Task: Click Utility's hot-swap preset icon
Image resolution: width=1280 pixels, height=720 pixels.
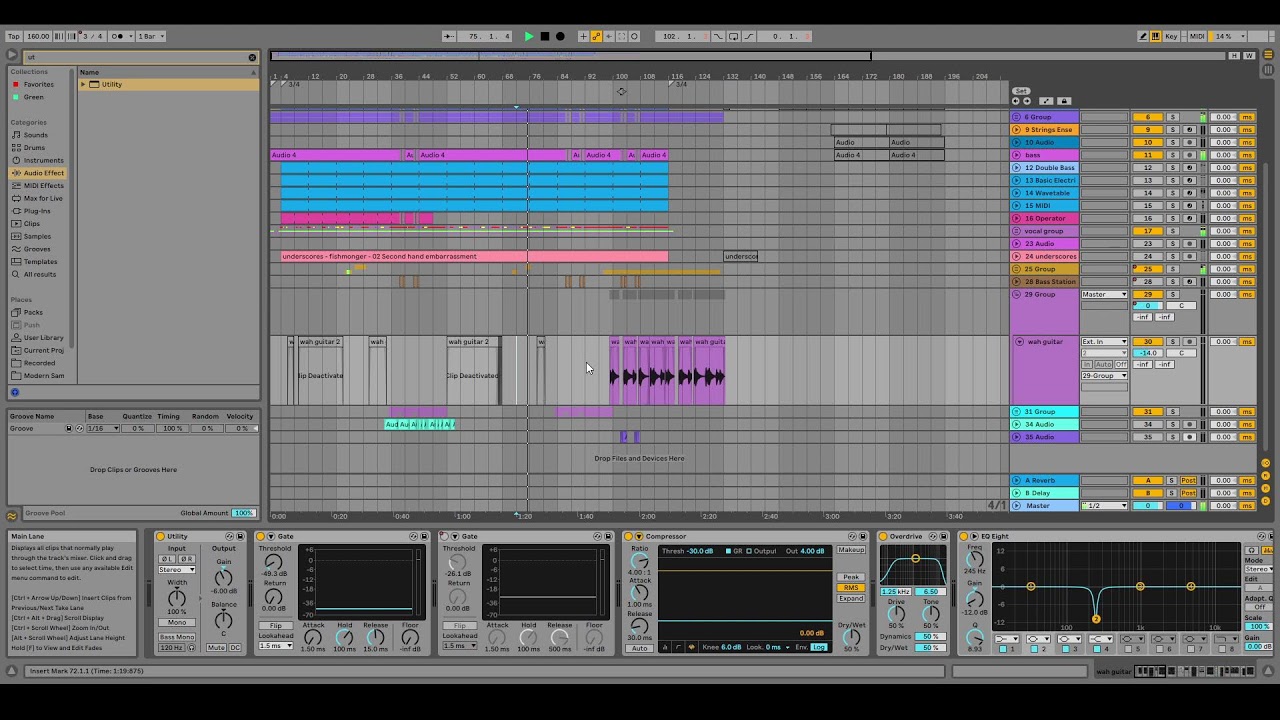Action: 229,536
